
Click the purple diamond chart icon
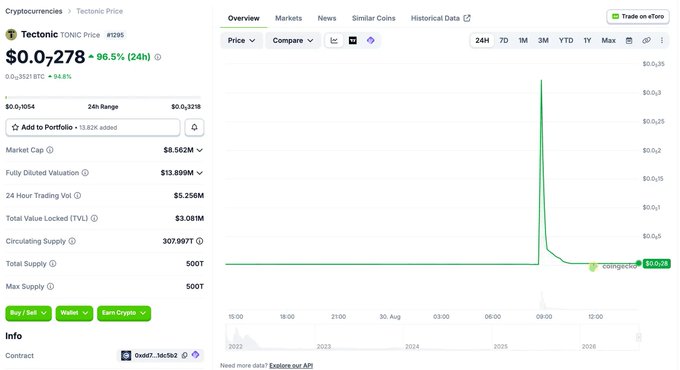click(370, 40)
